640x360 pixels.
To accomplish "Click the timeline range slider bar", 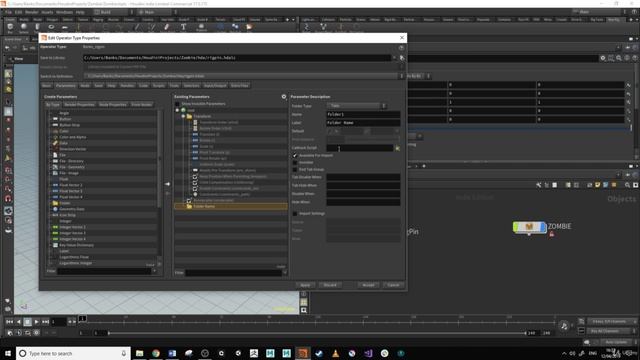I will coord(317,333).
